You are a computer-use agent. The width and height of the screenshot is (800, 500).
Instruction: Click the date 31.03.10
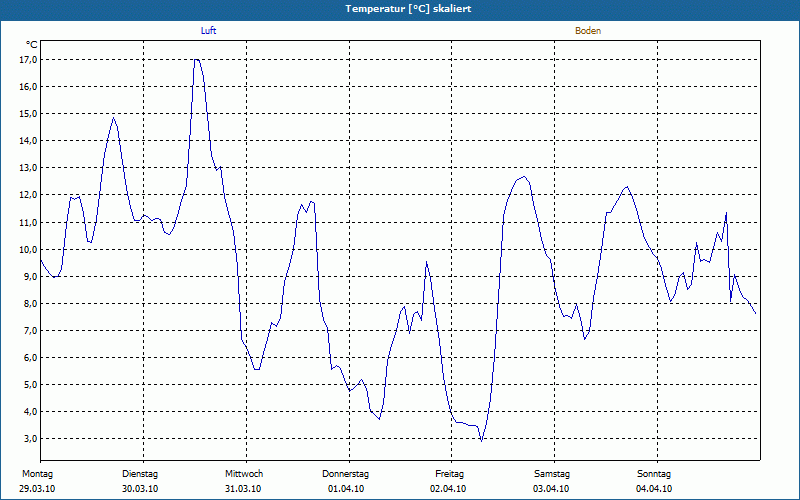tap(243, 489)
